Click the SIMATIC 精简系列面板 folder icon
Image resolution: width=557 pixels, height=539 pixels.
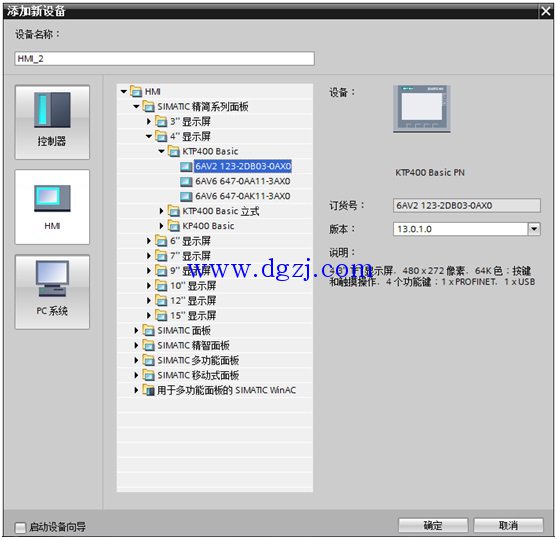point(148,106)
